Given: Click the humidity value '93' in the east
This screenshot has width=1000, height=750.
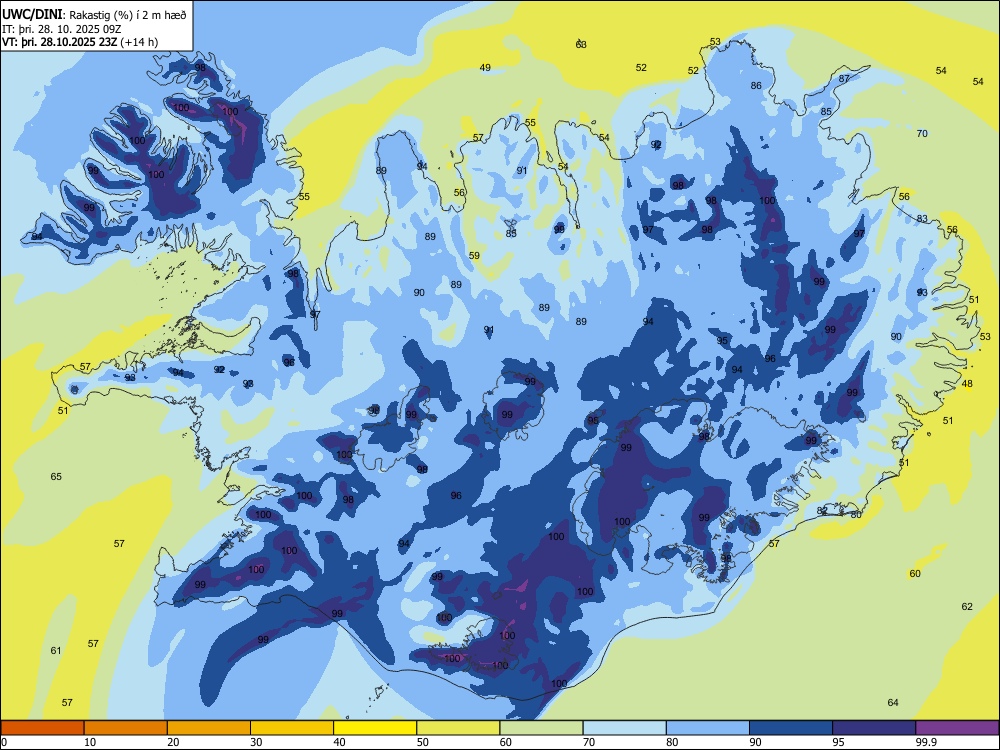Looking at the screenshot, I should 922,292.
